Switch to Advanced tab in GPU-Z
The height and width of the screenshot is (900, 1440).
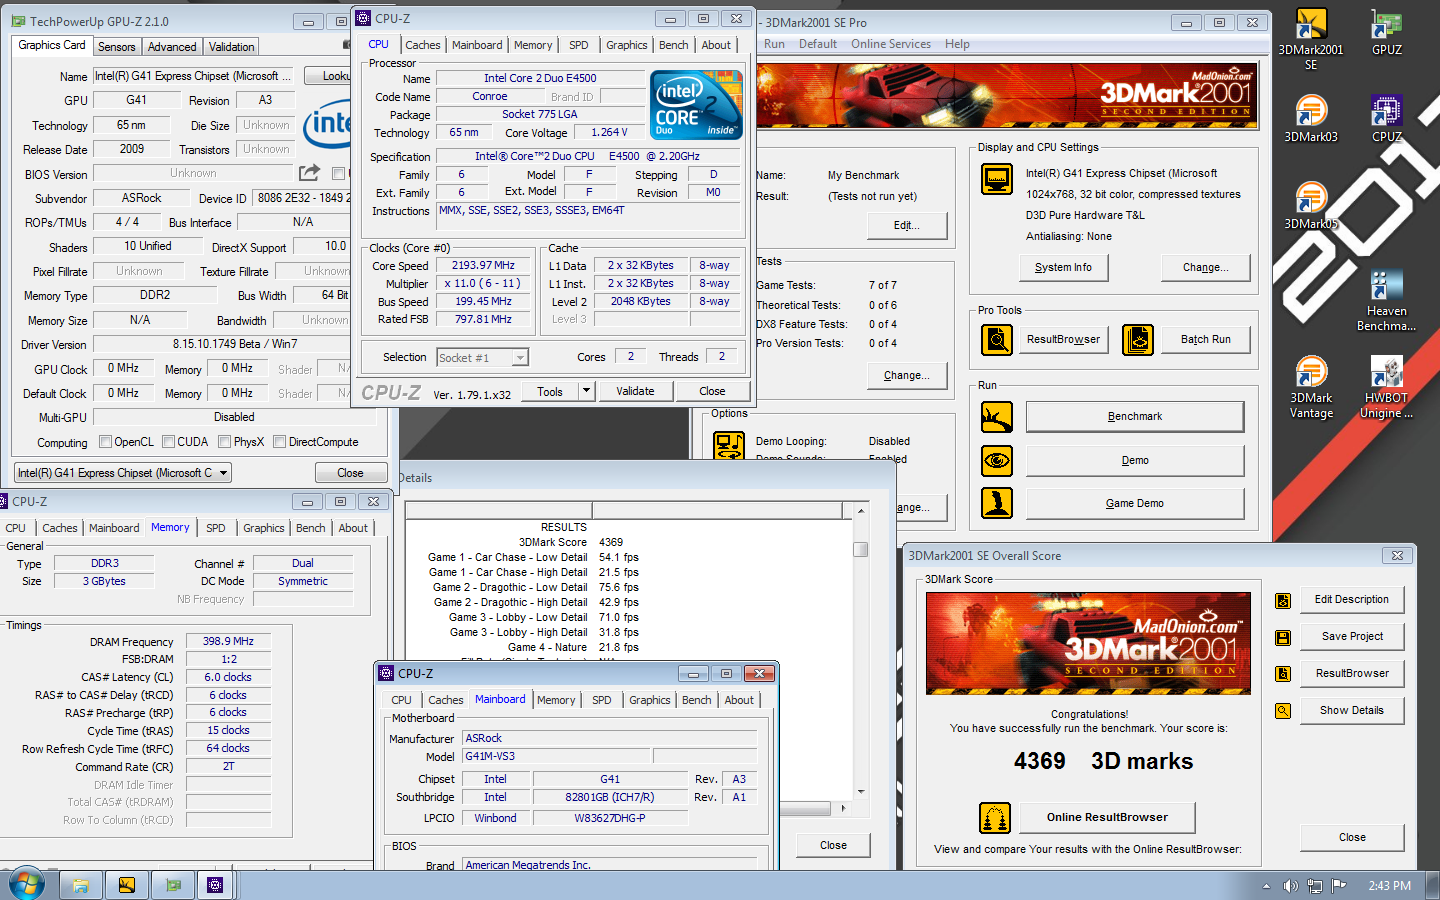coord(172,47)
